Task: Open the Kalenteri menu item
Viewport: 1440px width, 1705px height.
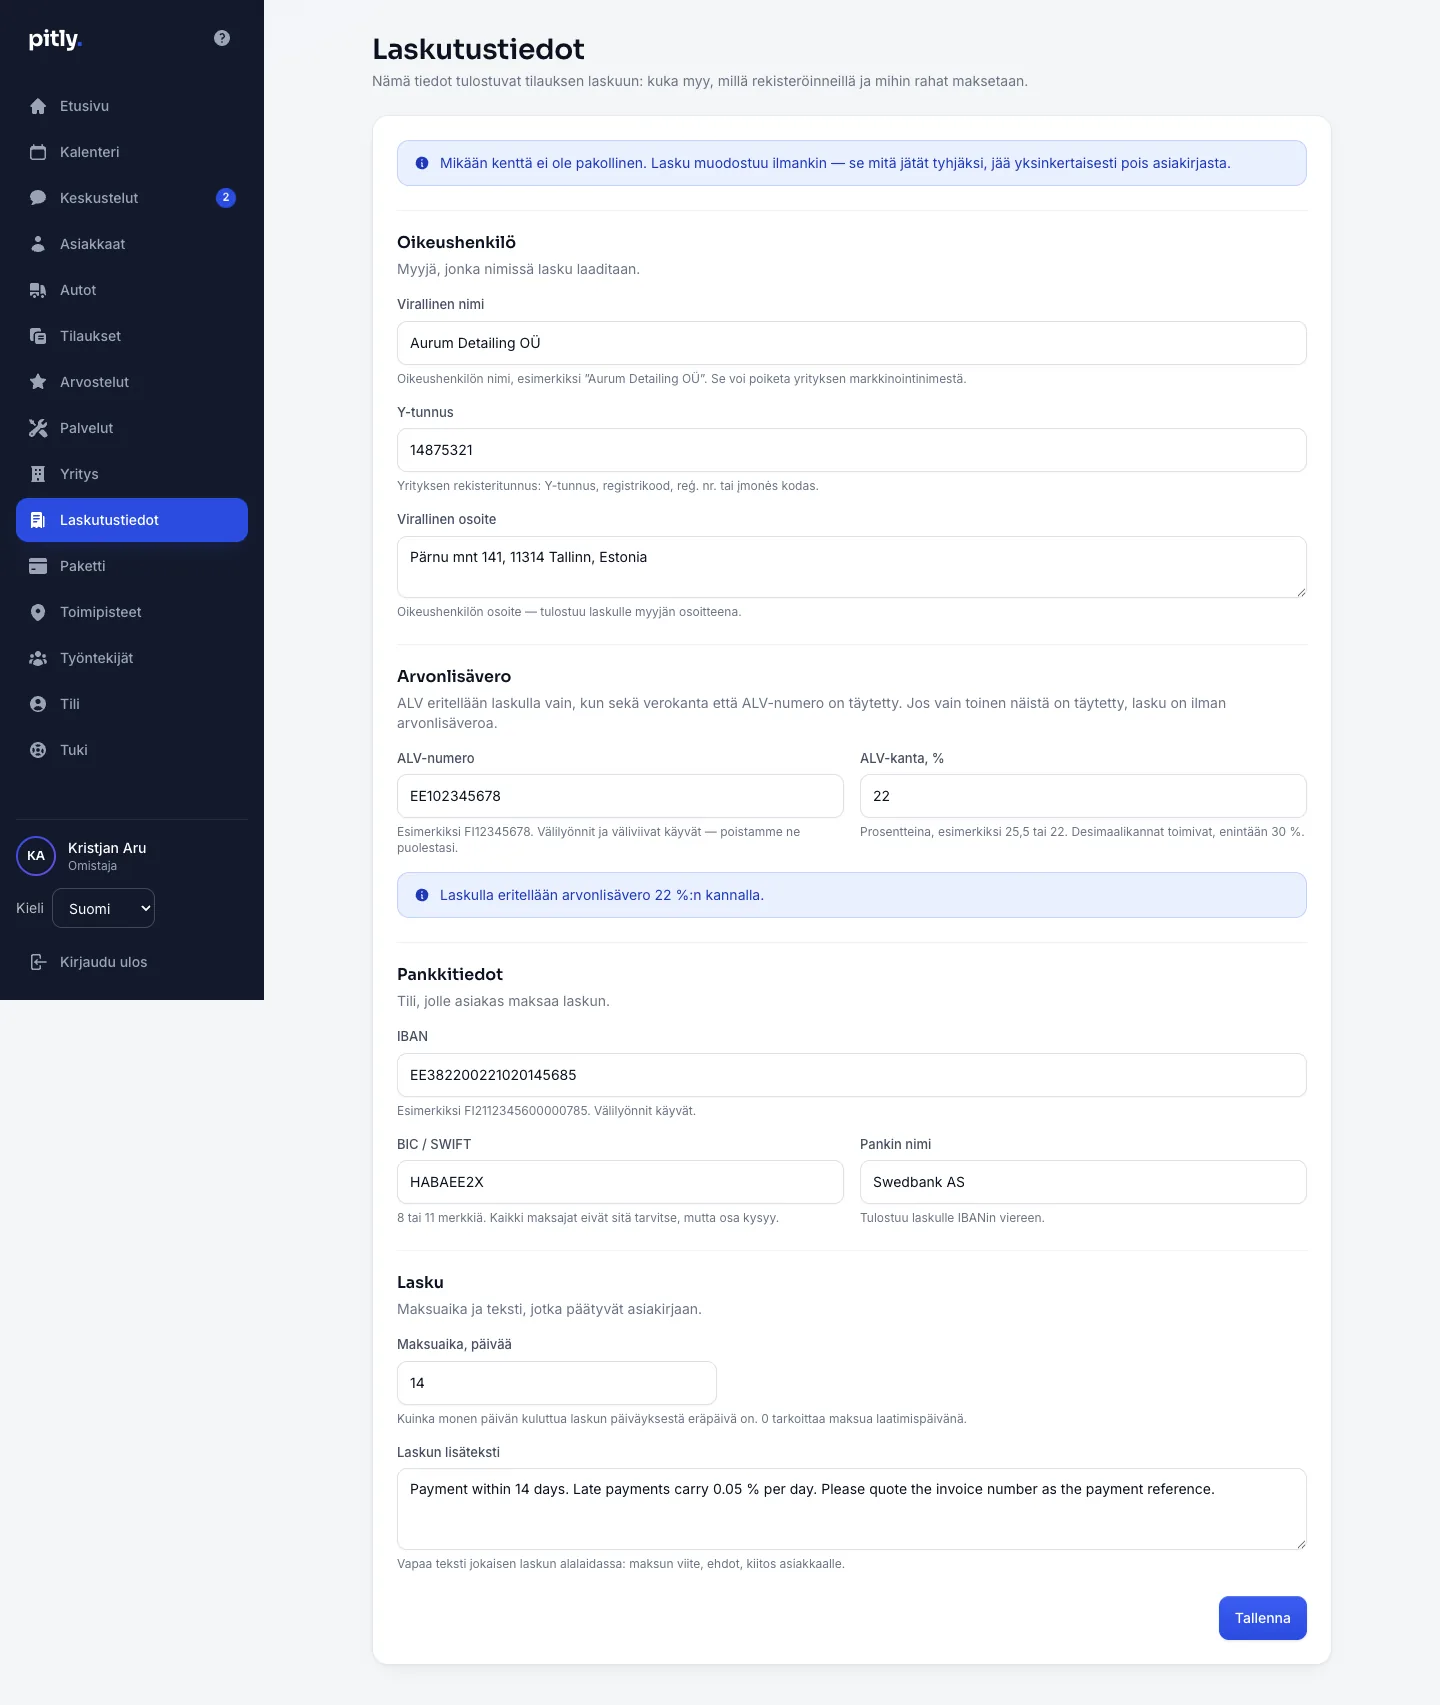Action: click(132, 152)
